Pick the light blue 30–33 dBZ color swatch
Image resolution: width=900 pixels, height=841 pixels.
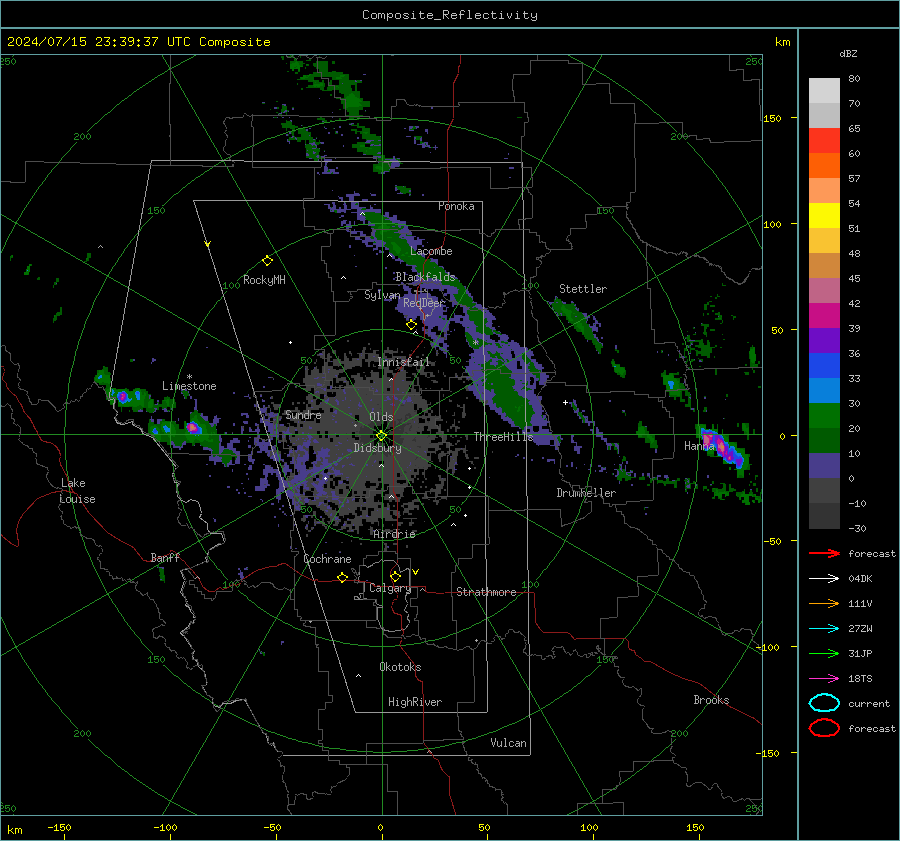[824, 390]
